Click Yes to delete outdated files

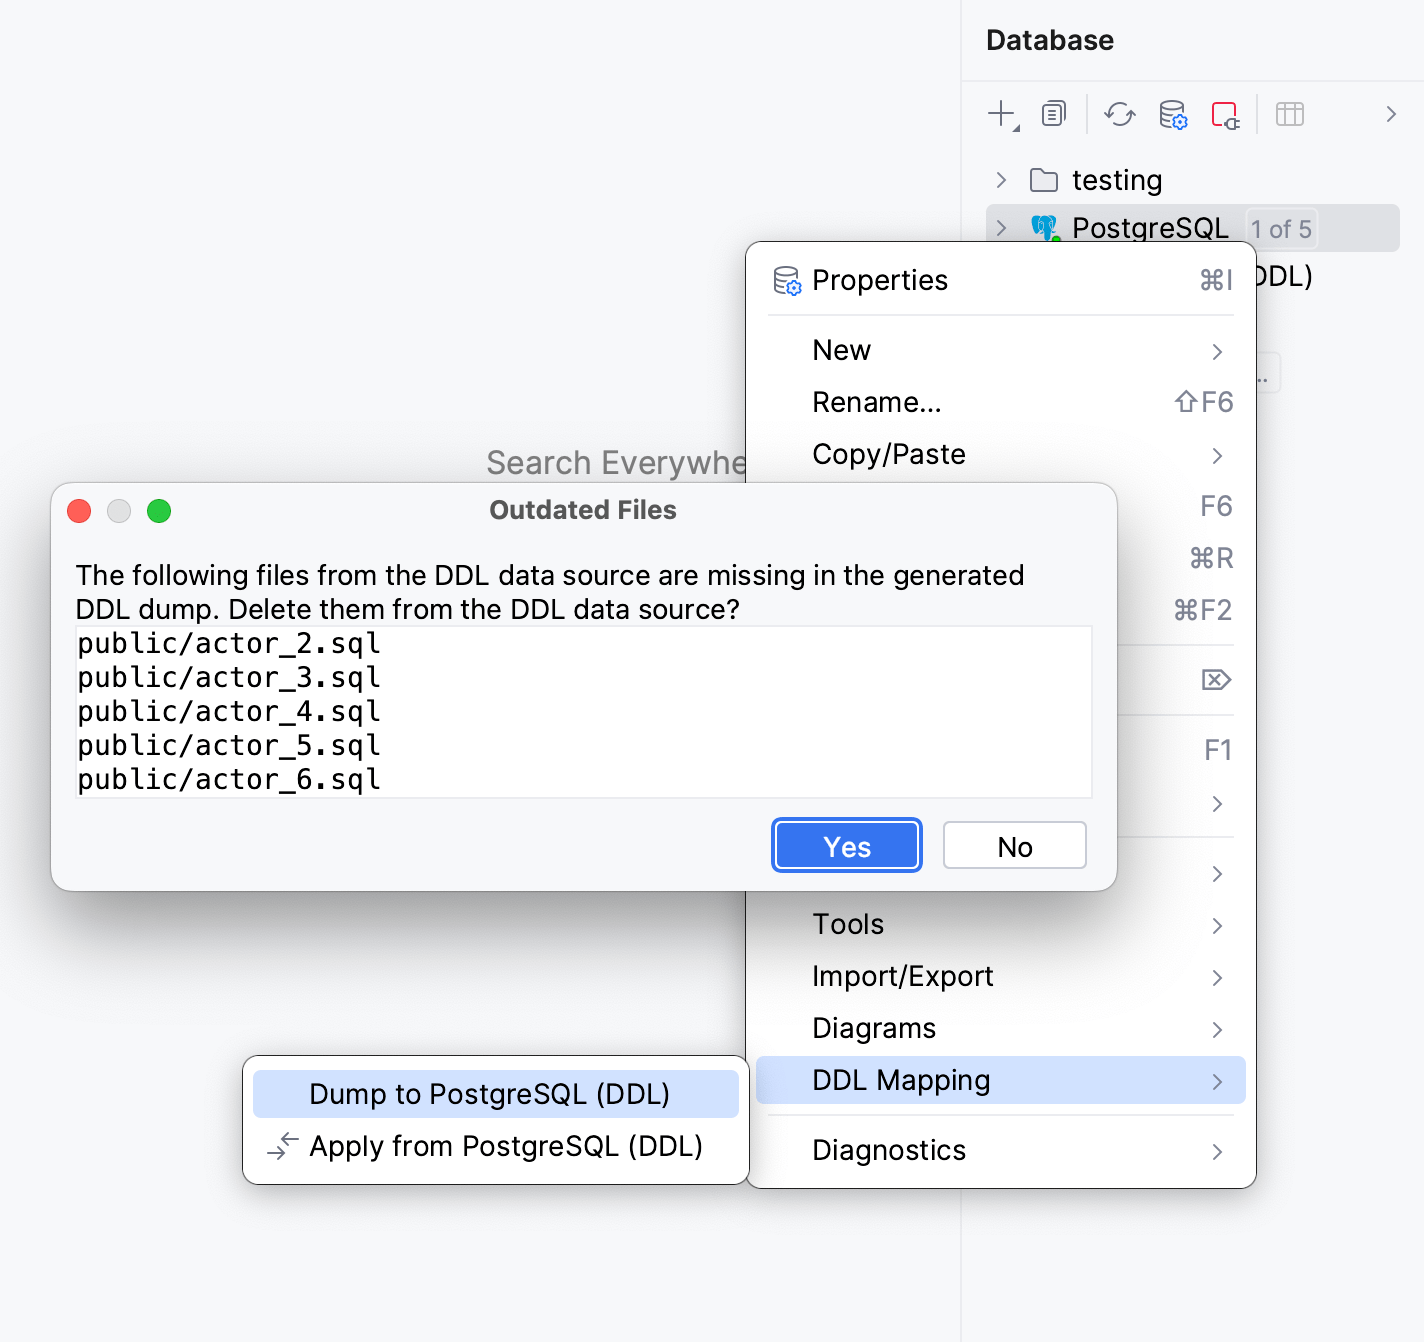click(x=846, y=845)
